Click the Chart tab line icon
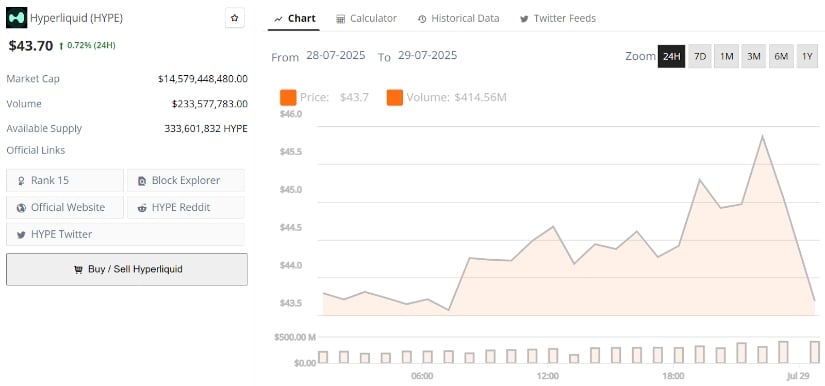The image size is (825, 386). pyautogui.click(x=278, y=19)
